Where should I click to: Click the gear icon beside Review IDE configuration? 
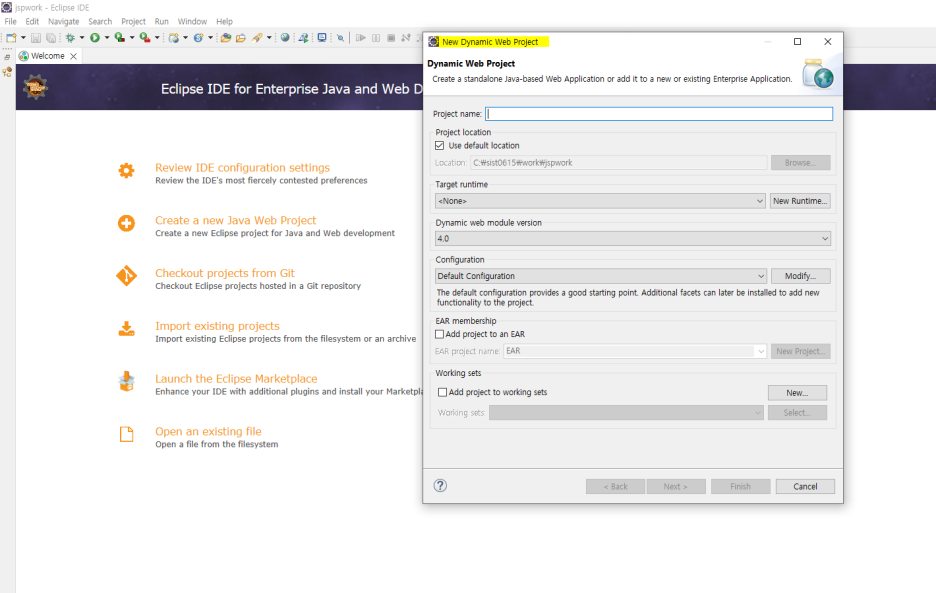click(x=126, y=171)
